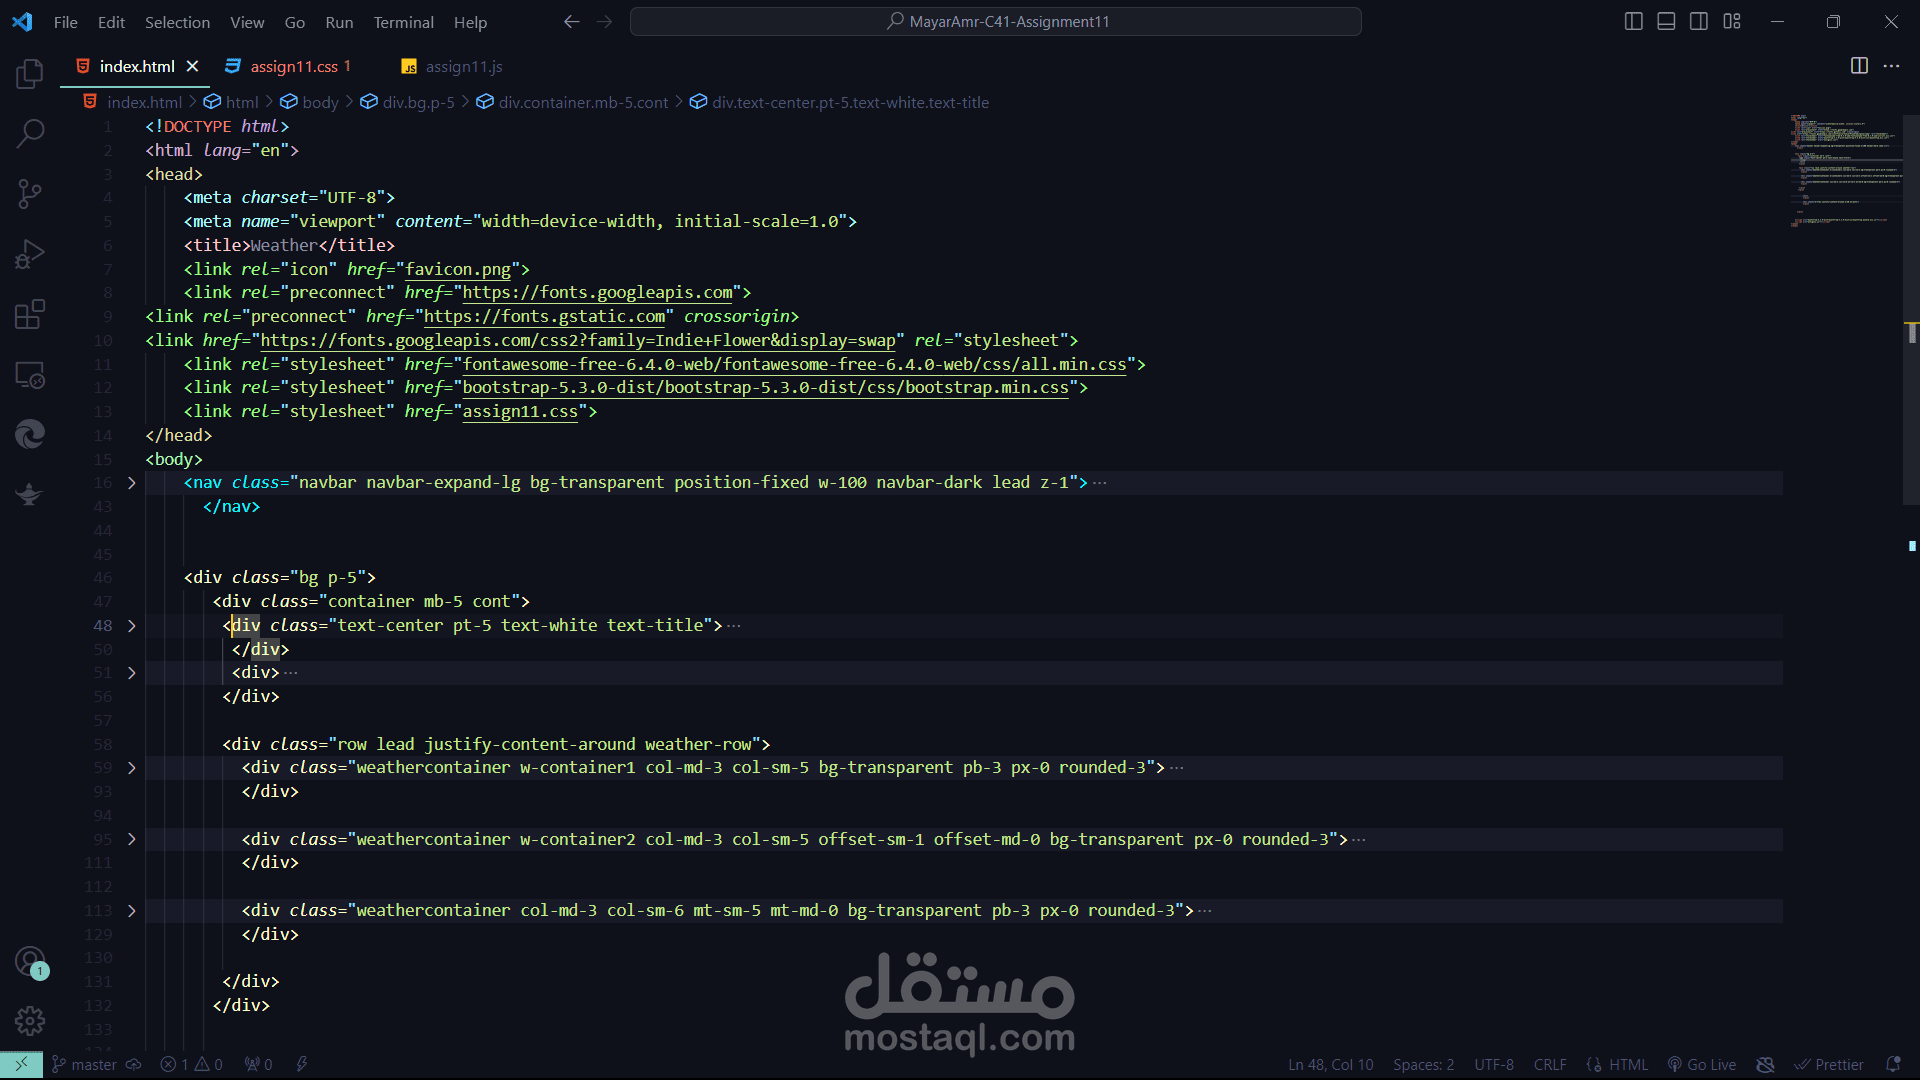The width and height of the screenshot is (1920, 1080).
Task: Open the Source Control view icon
Action: click(30, 193)
